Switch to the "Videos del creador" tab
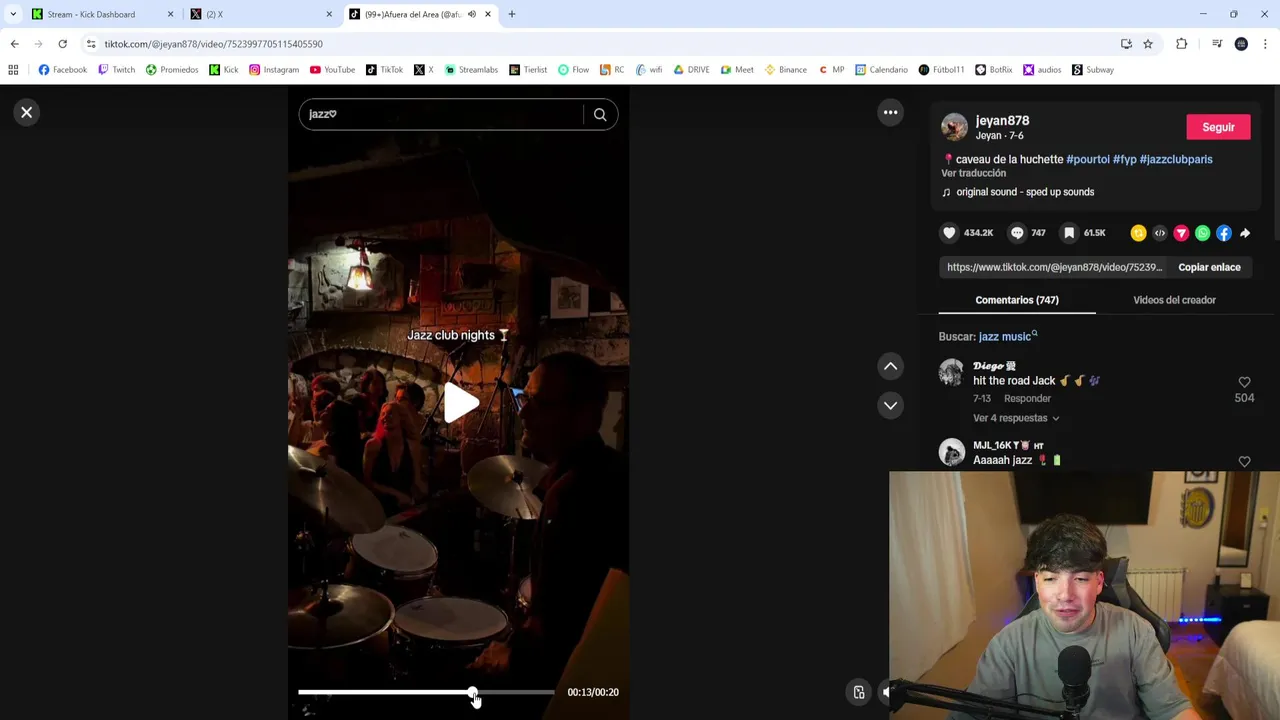 [1174, 300]
